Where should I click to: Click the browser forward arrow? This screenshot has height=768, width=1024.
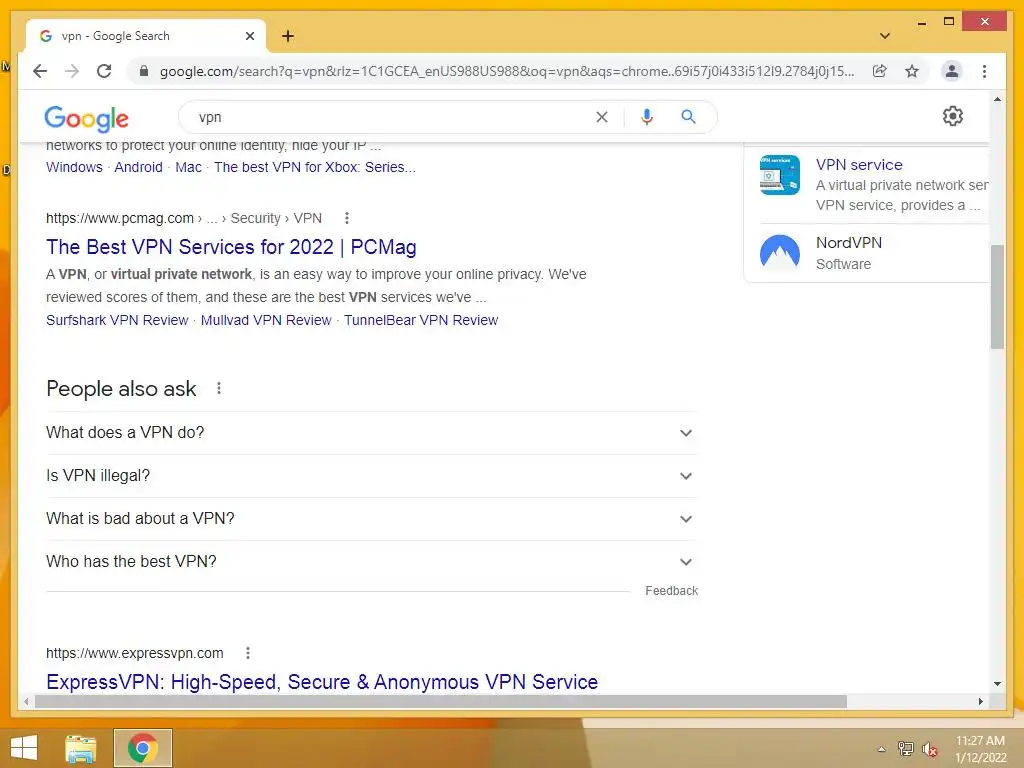(x=72, y=71)
